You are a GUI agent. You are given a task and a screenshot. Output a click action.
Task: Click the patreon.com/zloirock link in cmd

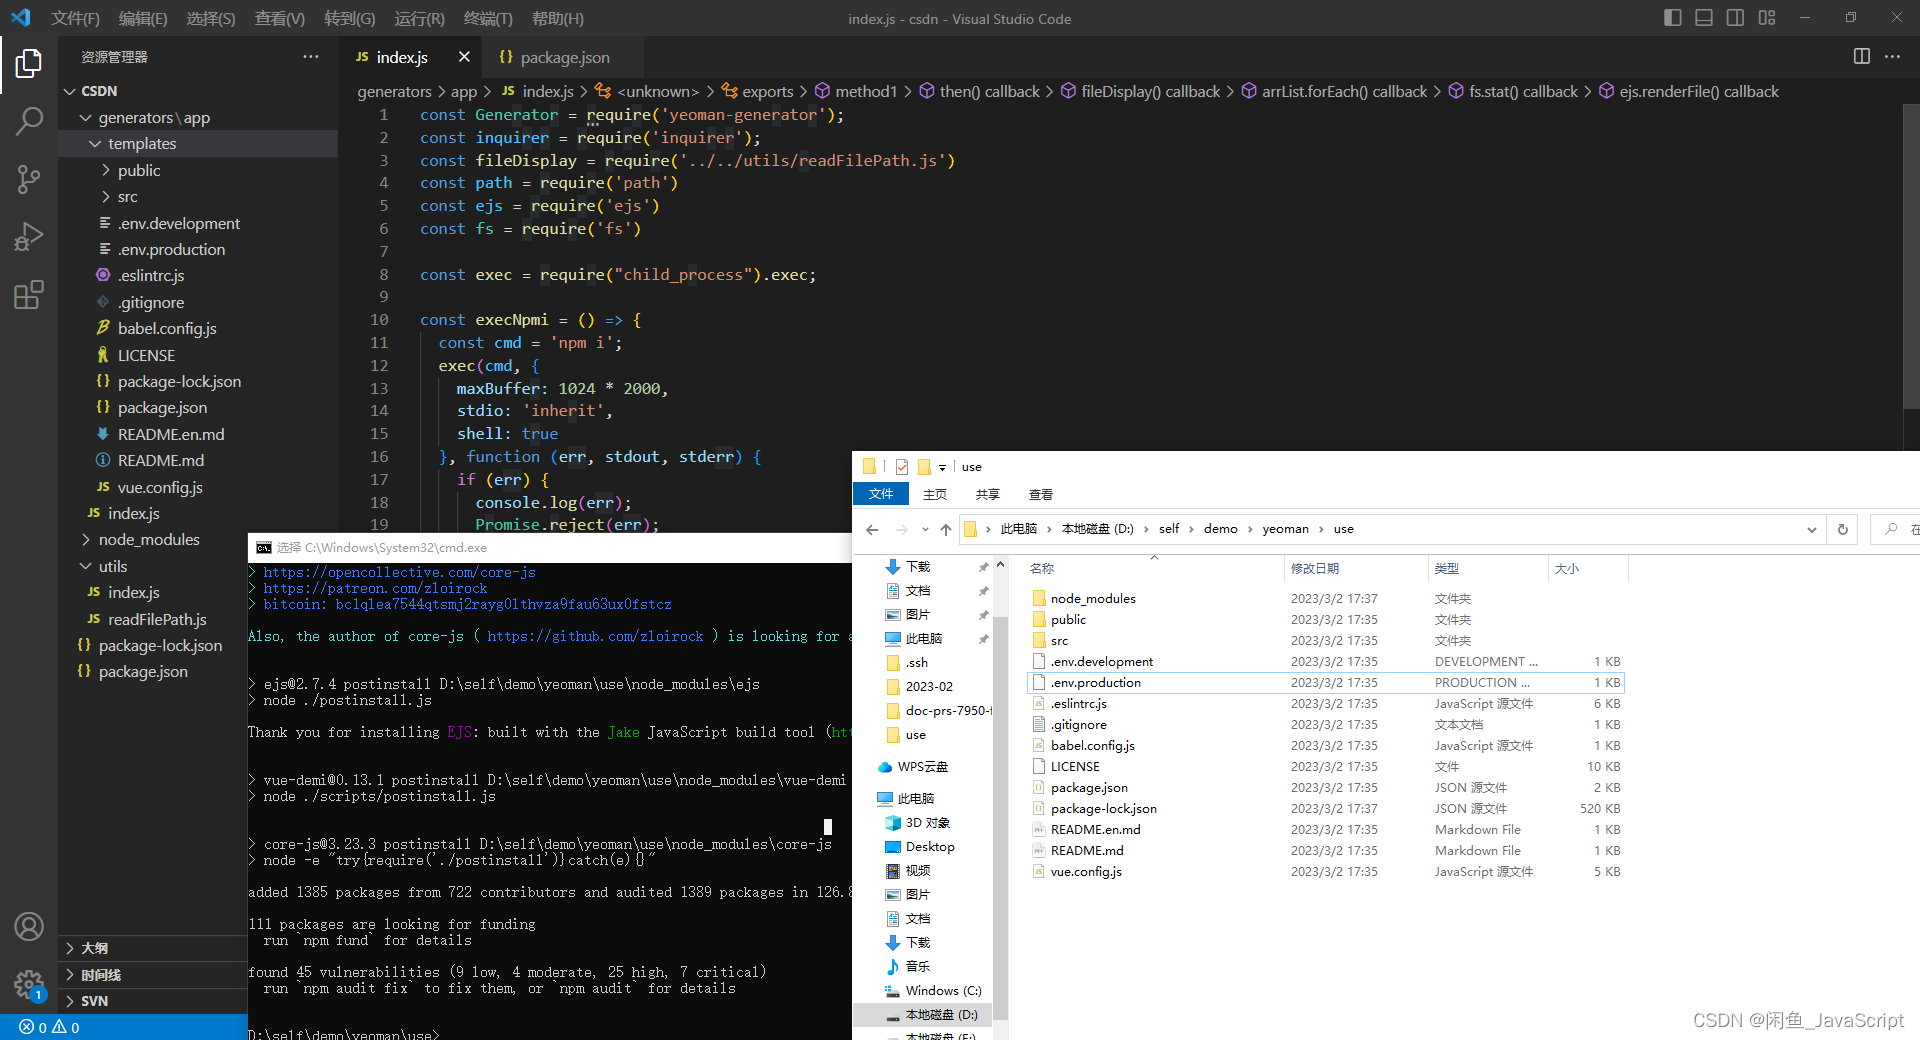point(376,589)
